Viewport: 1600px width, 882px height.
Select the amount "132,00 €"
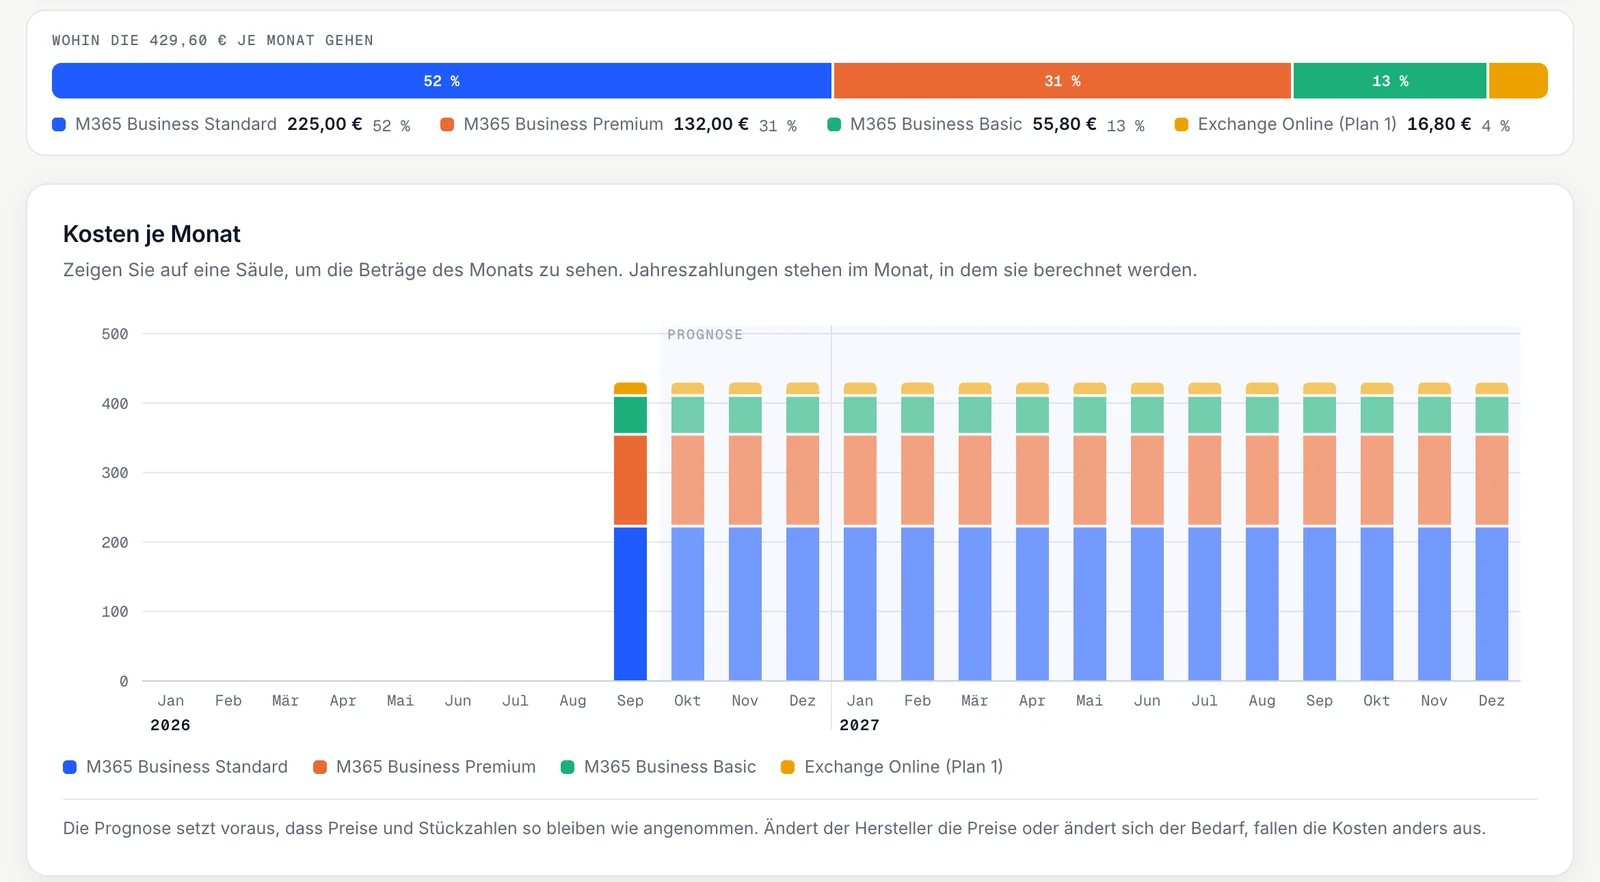(x=711, y=124)
